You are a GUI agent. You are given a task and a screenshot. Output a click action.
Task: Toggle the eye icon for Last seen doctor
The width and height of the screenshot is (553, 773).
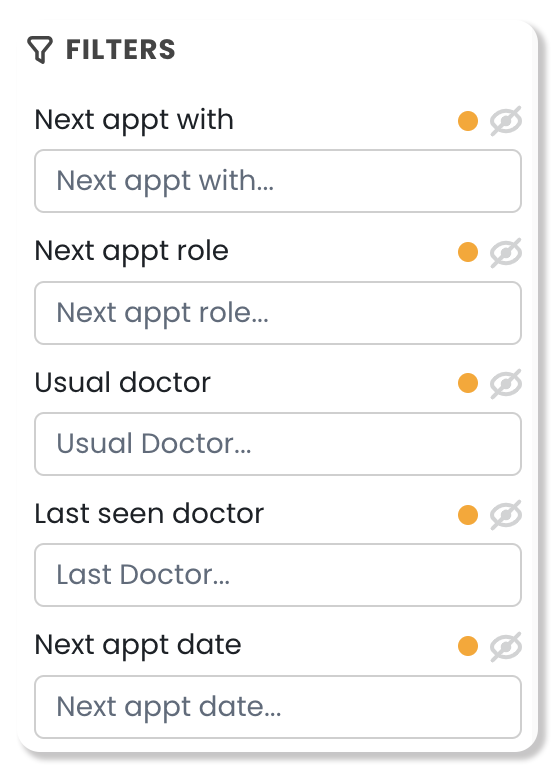coord(506,515)
